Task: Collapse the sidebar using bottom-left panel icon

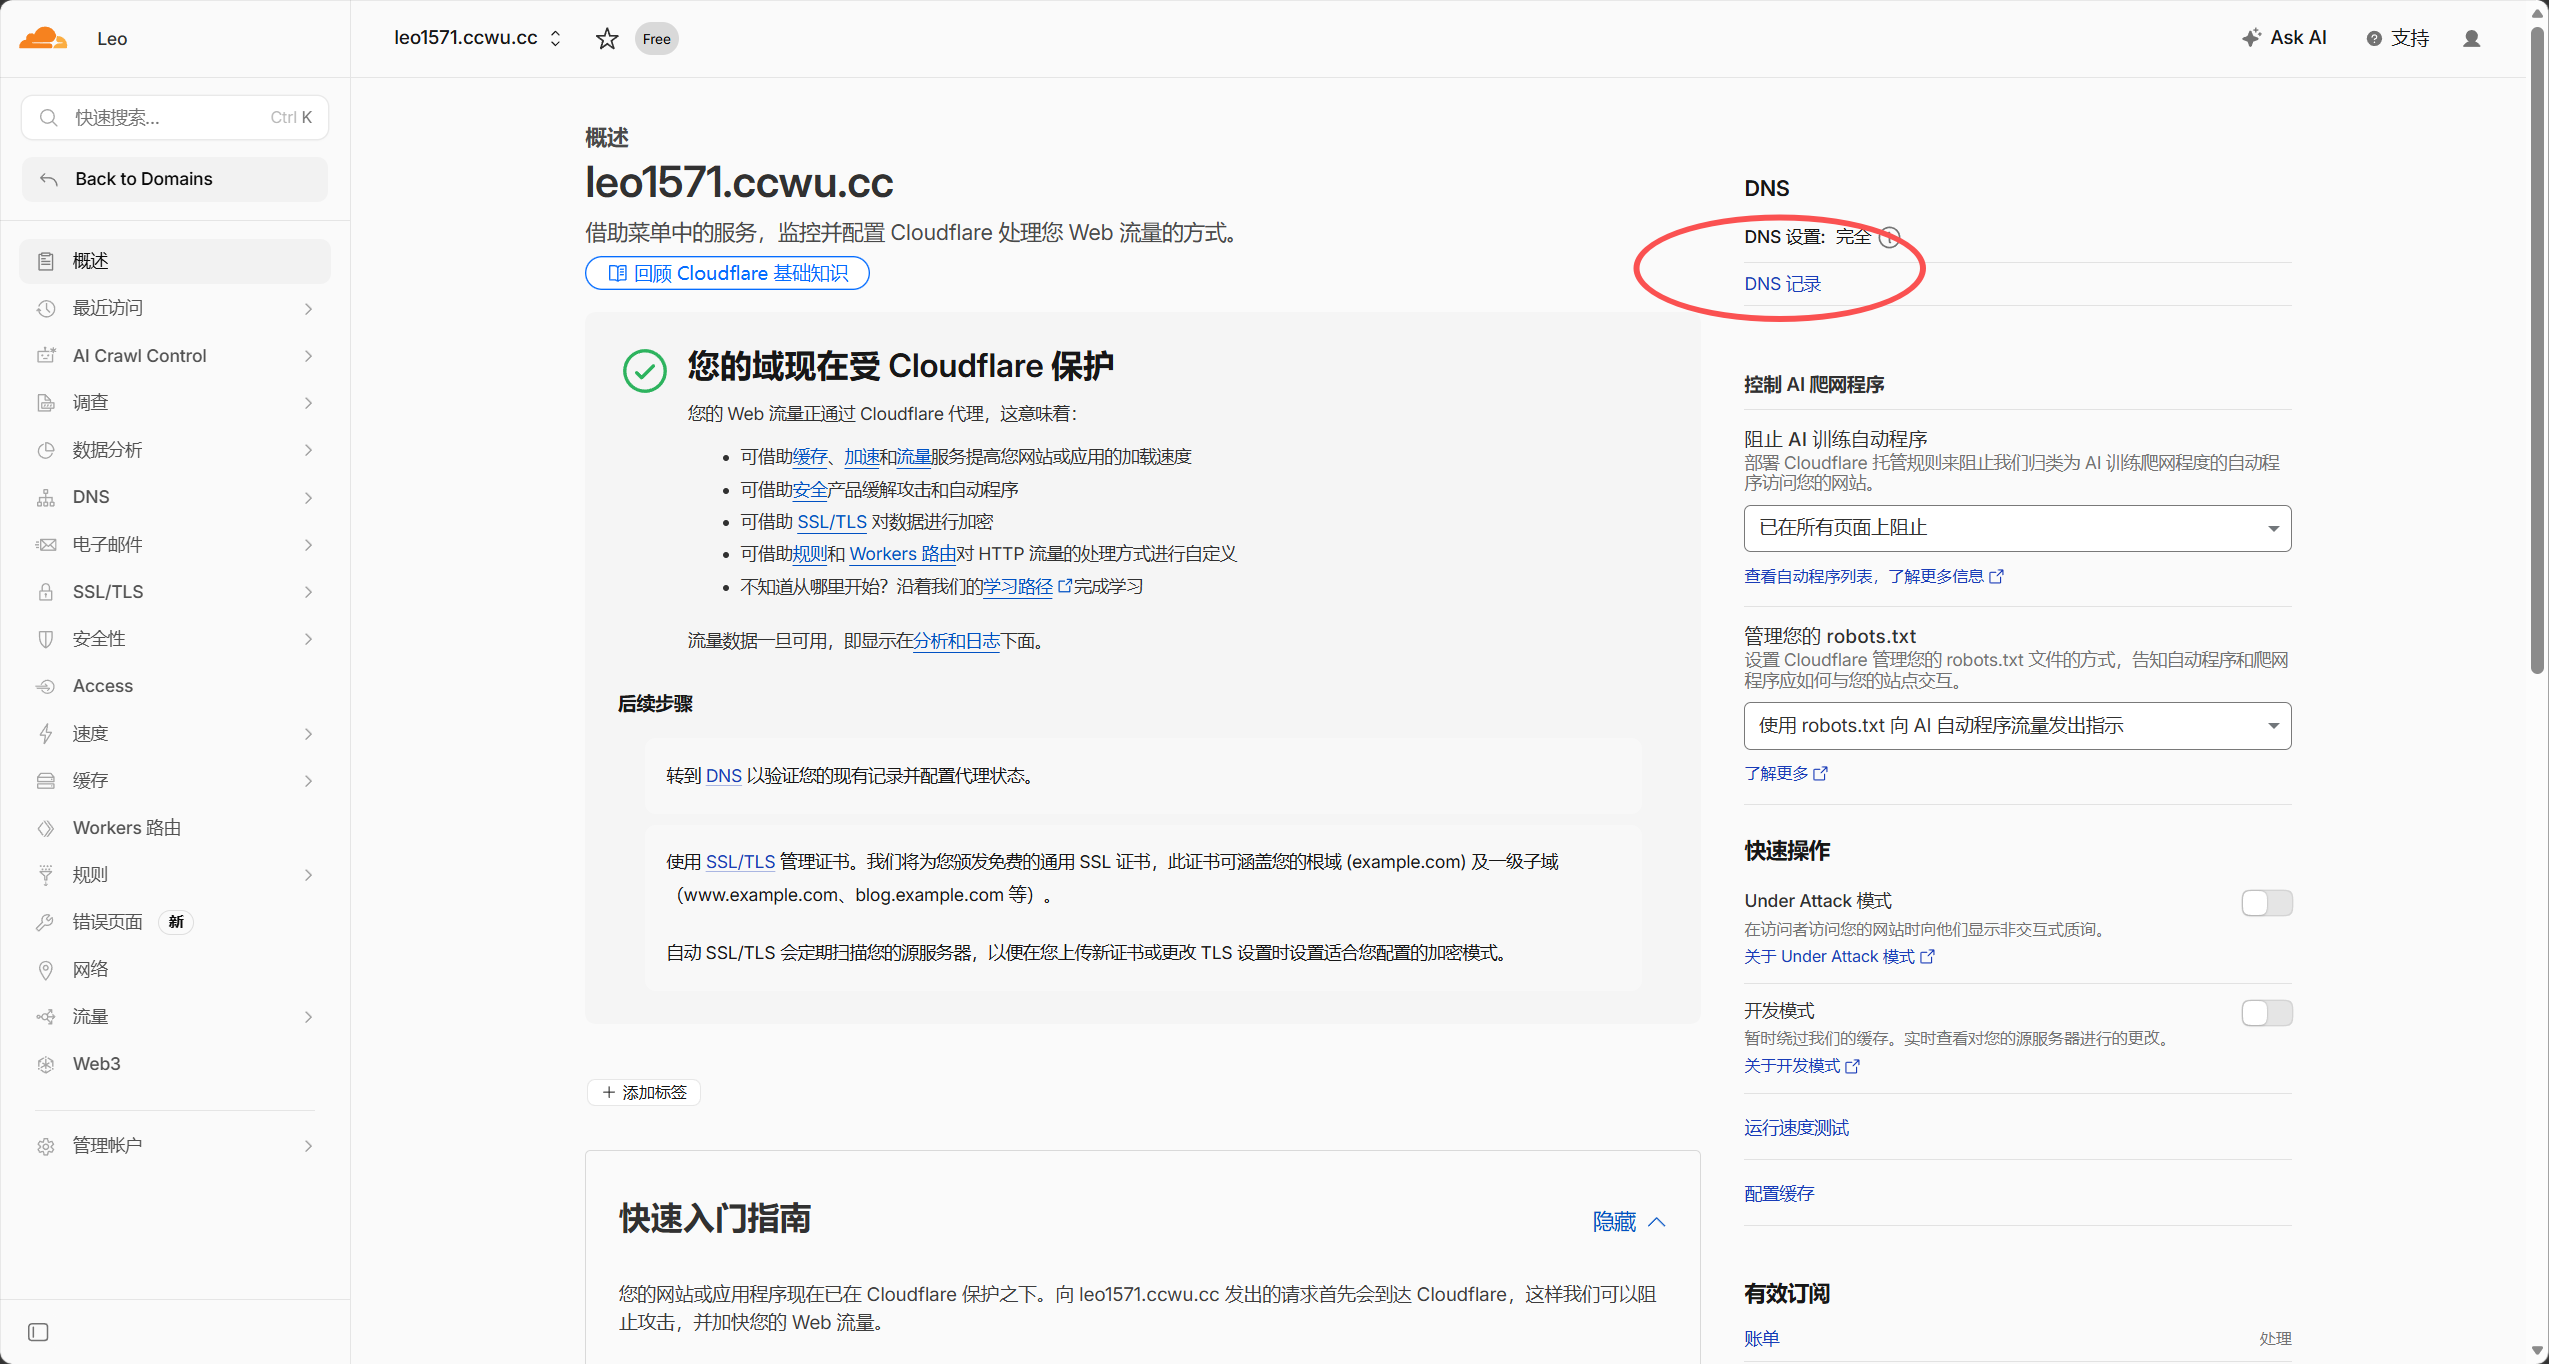Action: coord(38,1332)
